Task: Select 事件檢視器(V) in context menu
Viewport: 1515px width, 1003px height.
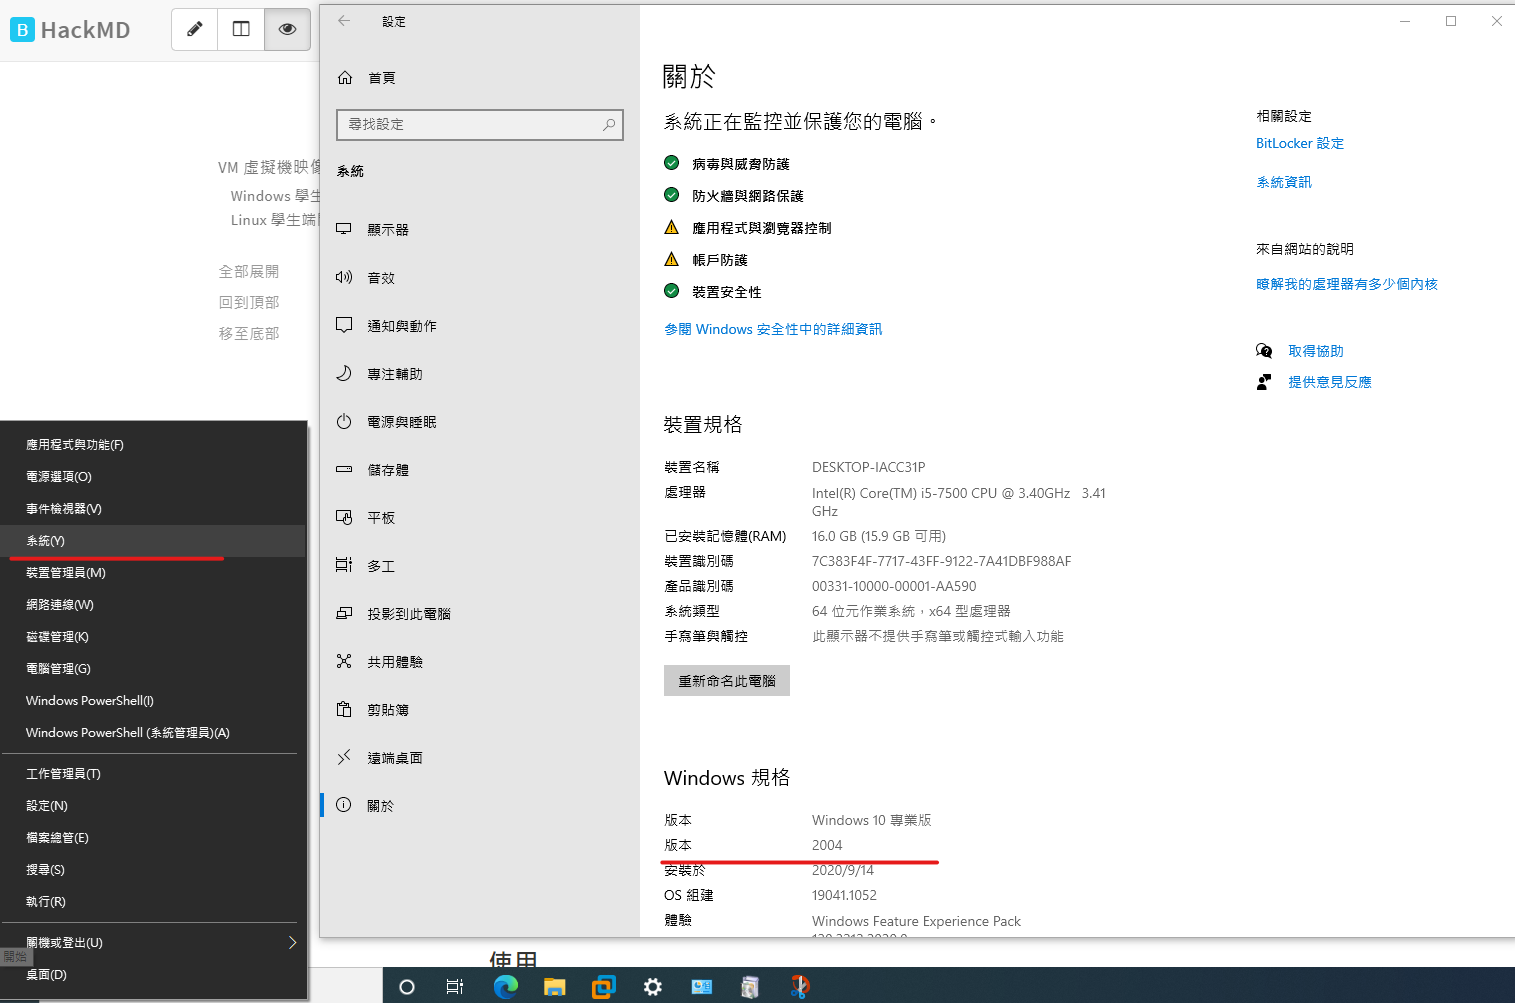Action: tap(153, 509)
